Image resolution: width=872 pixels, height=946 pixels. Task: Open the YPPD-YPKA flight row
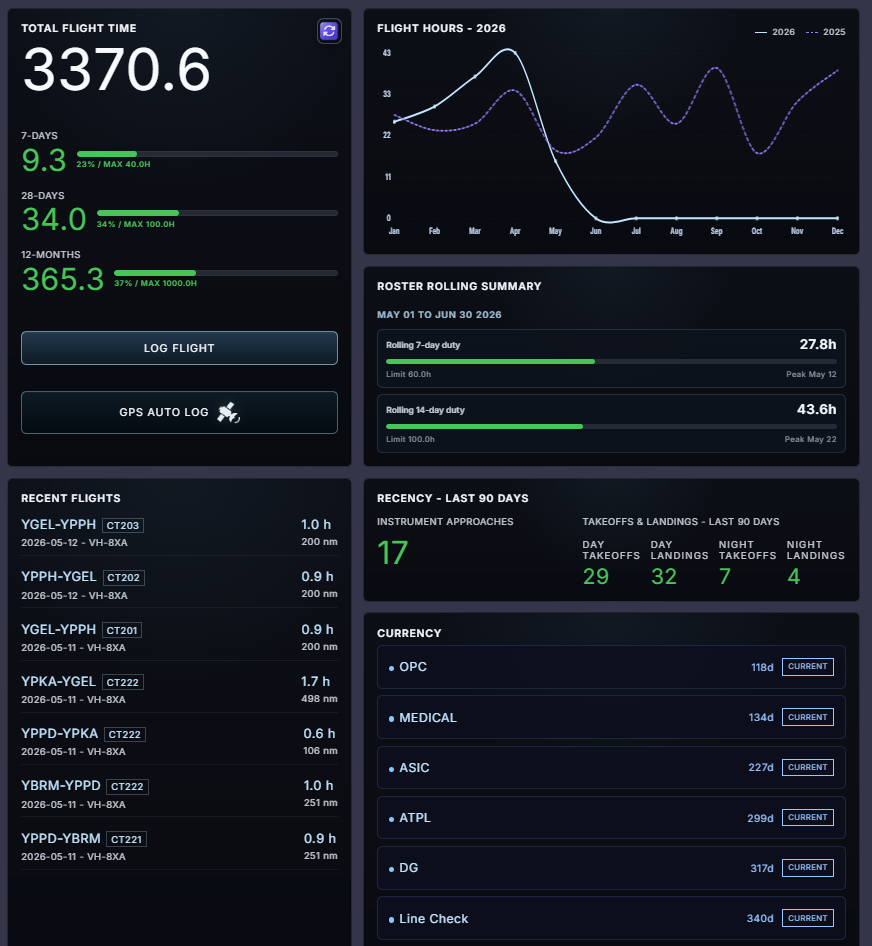(179, 741)
